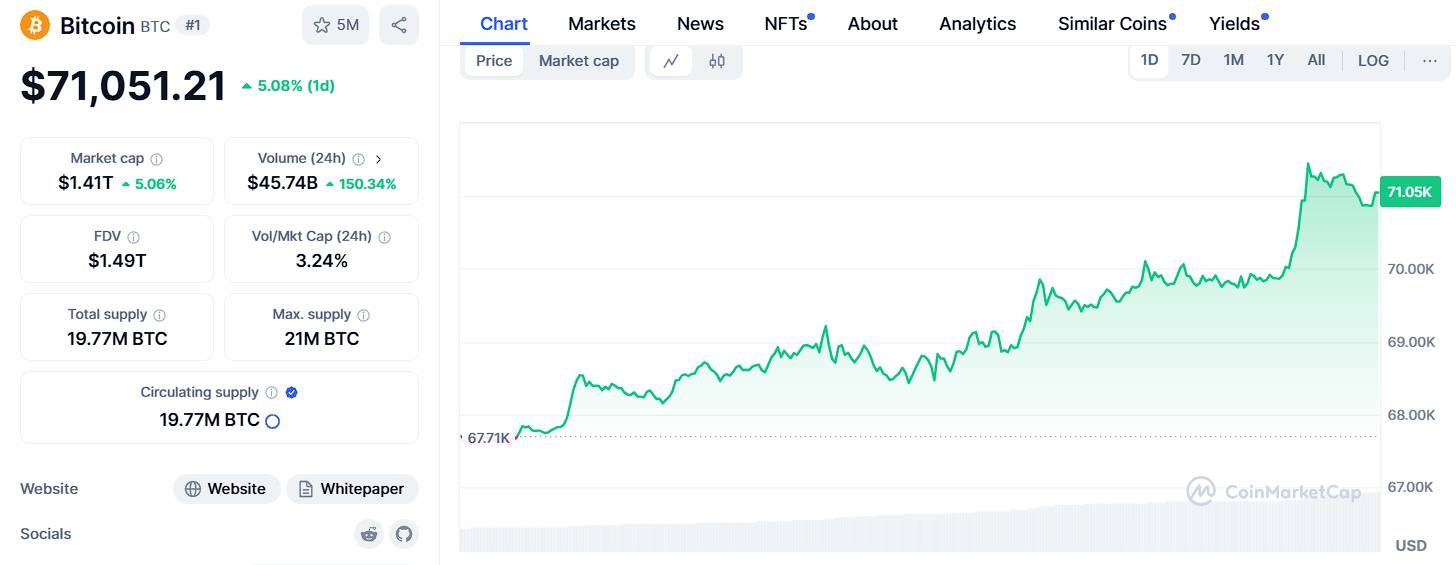This screenshot has width=1456, height=565.
Task: Go to the About tab
Action: click(873, 24)
